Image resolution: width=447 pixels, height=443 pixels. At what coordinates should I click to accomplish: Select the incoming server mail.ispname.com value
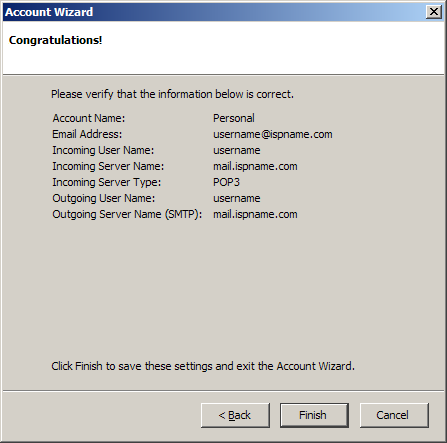(x=255, y=166)
